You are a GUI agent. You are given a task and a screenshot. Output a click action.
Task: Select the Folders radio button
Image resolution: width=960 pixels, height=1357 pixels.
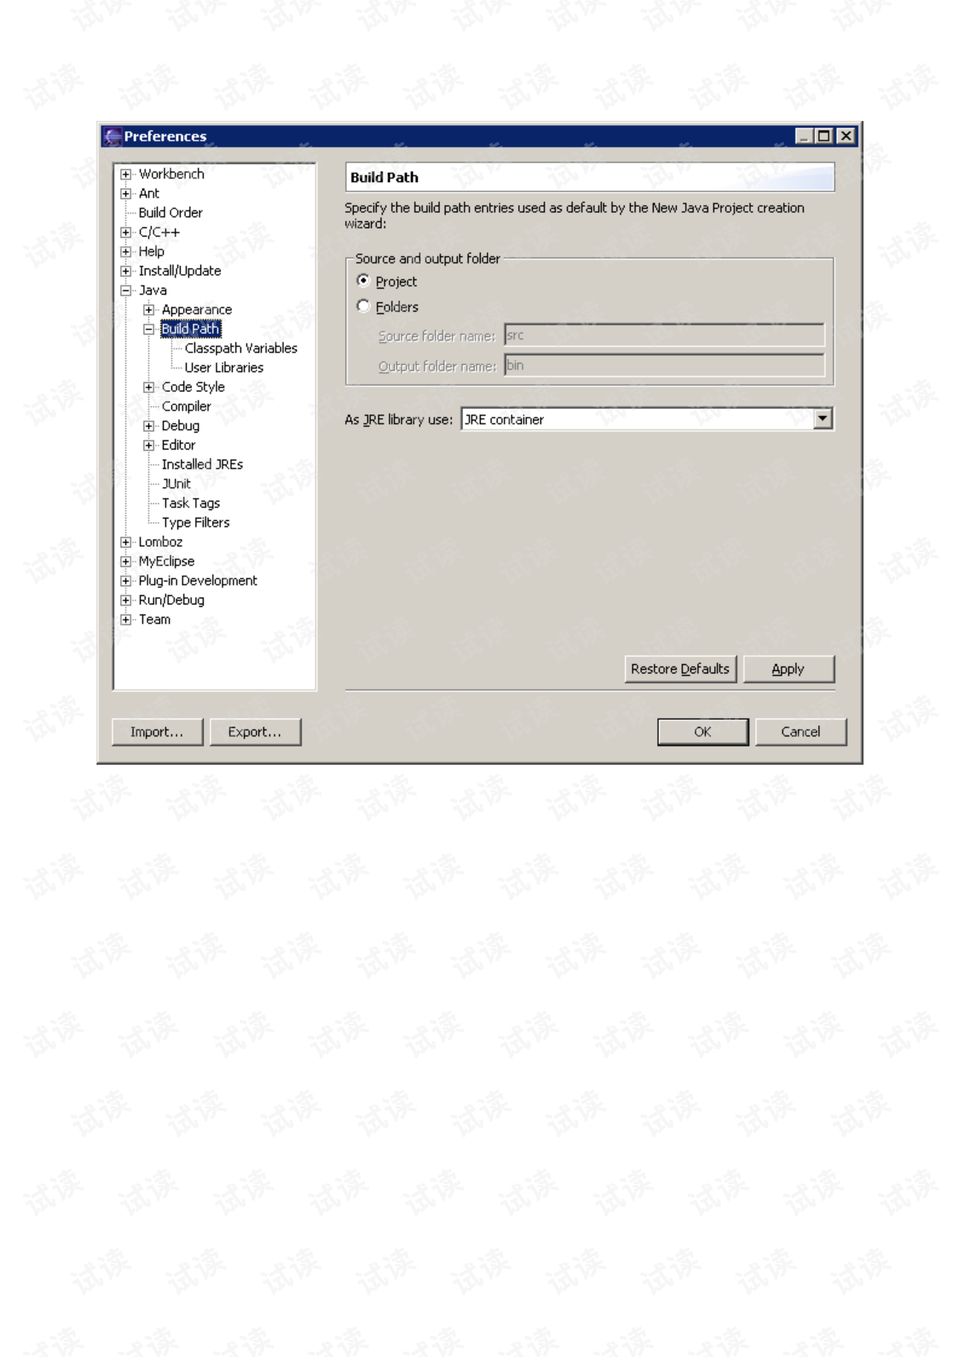pyautogui.click(x=363, y=306)
